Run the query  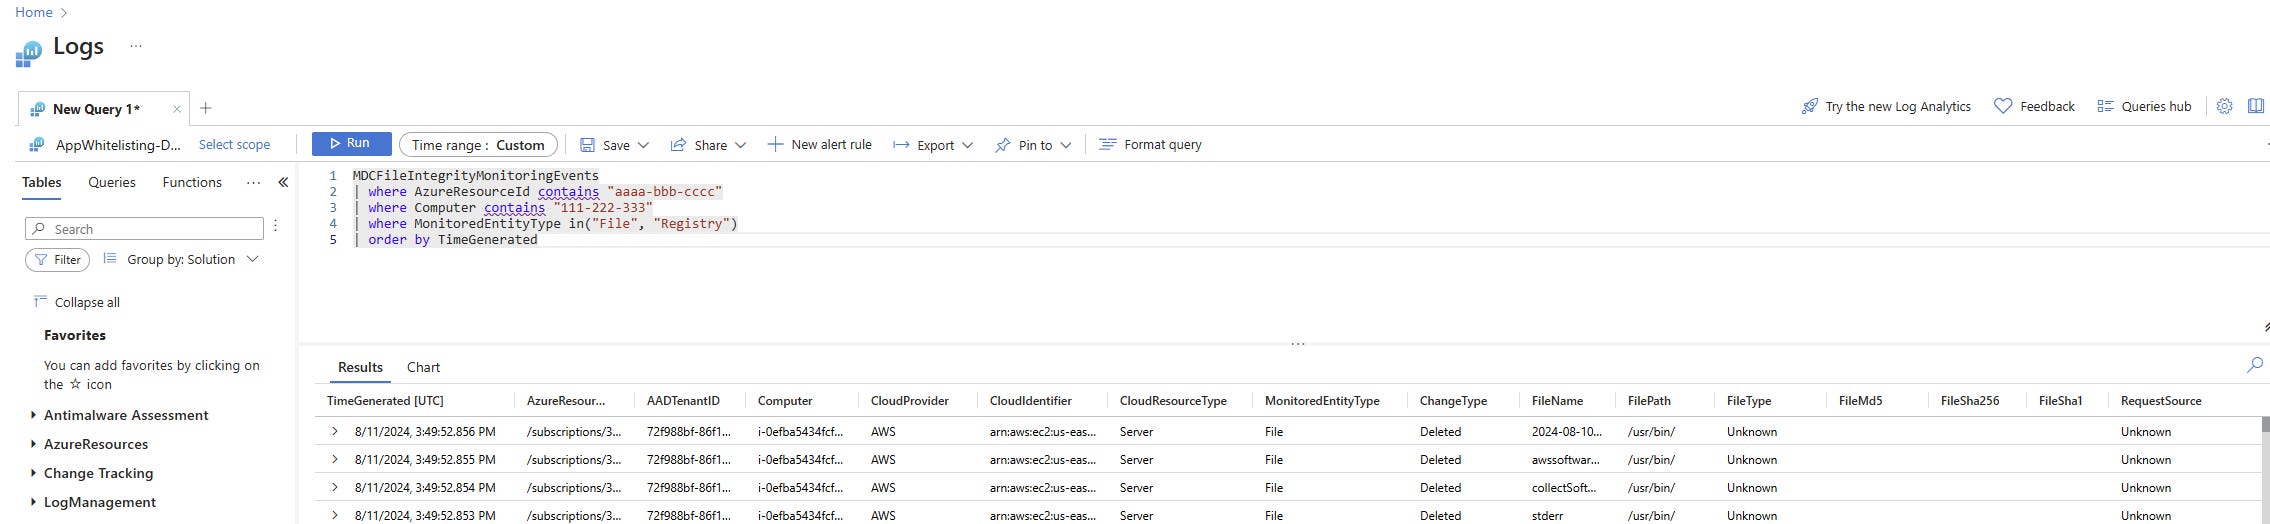[351, 143]
